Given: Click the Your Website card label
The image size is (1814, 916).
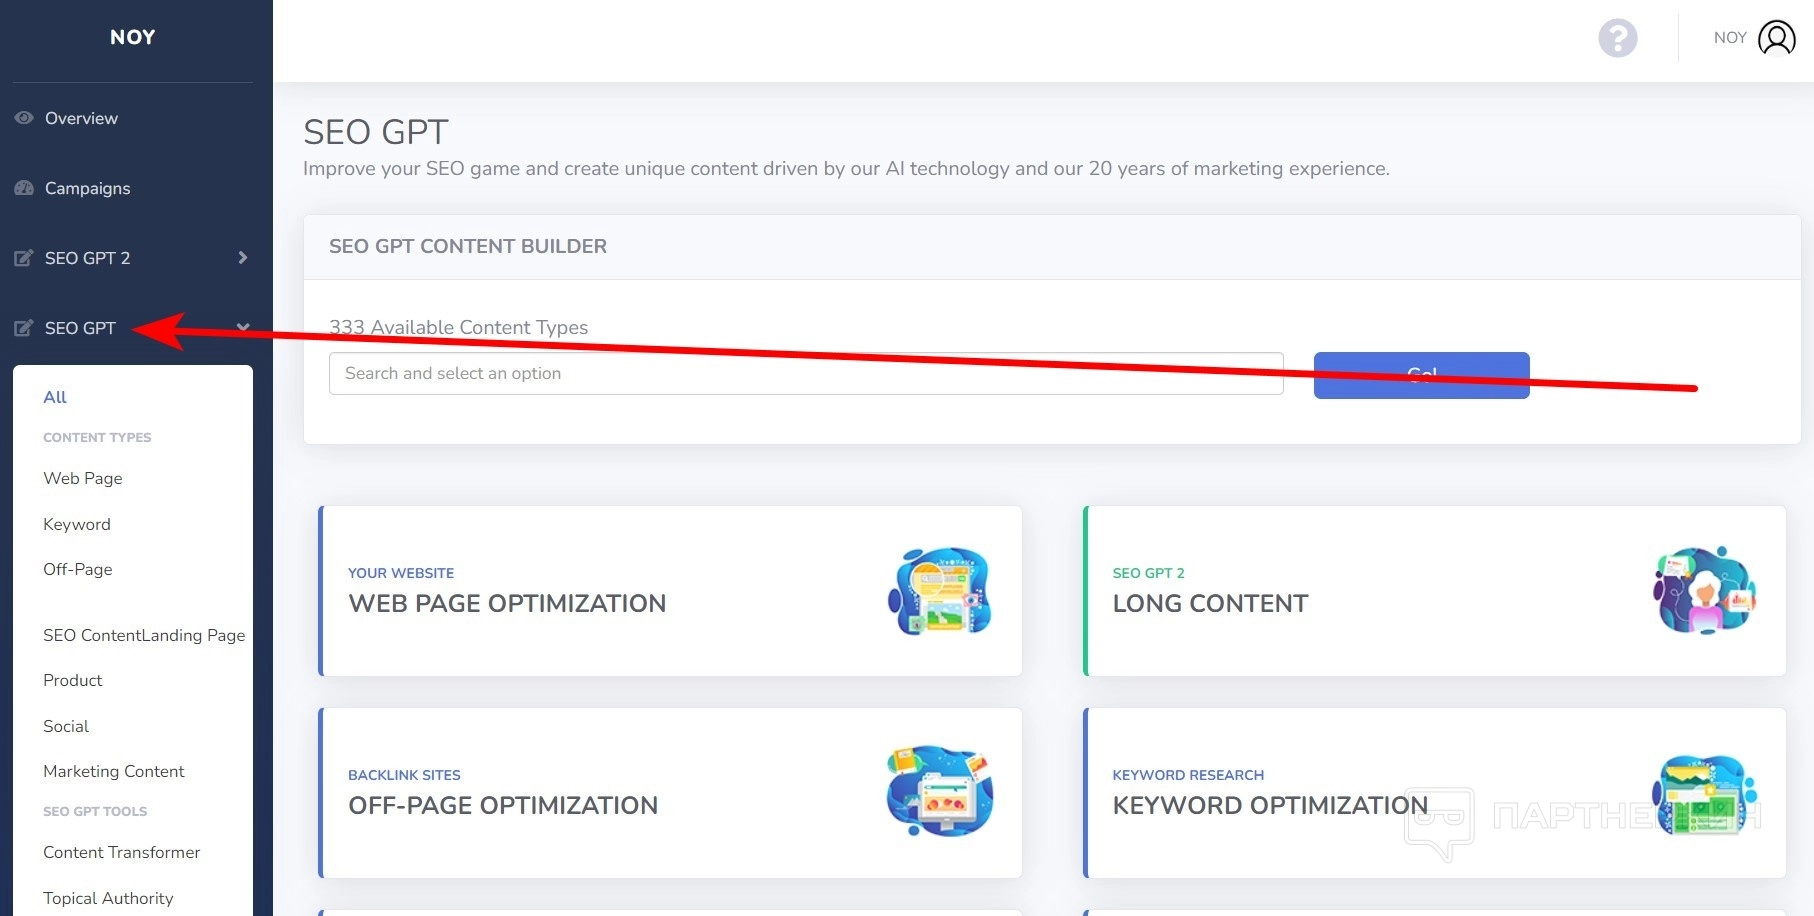Looking at the screenshot, I should pos(401,573).
